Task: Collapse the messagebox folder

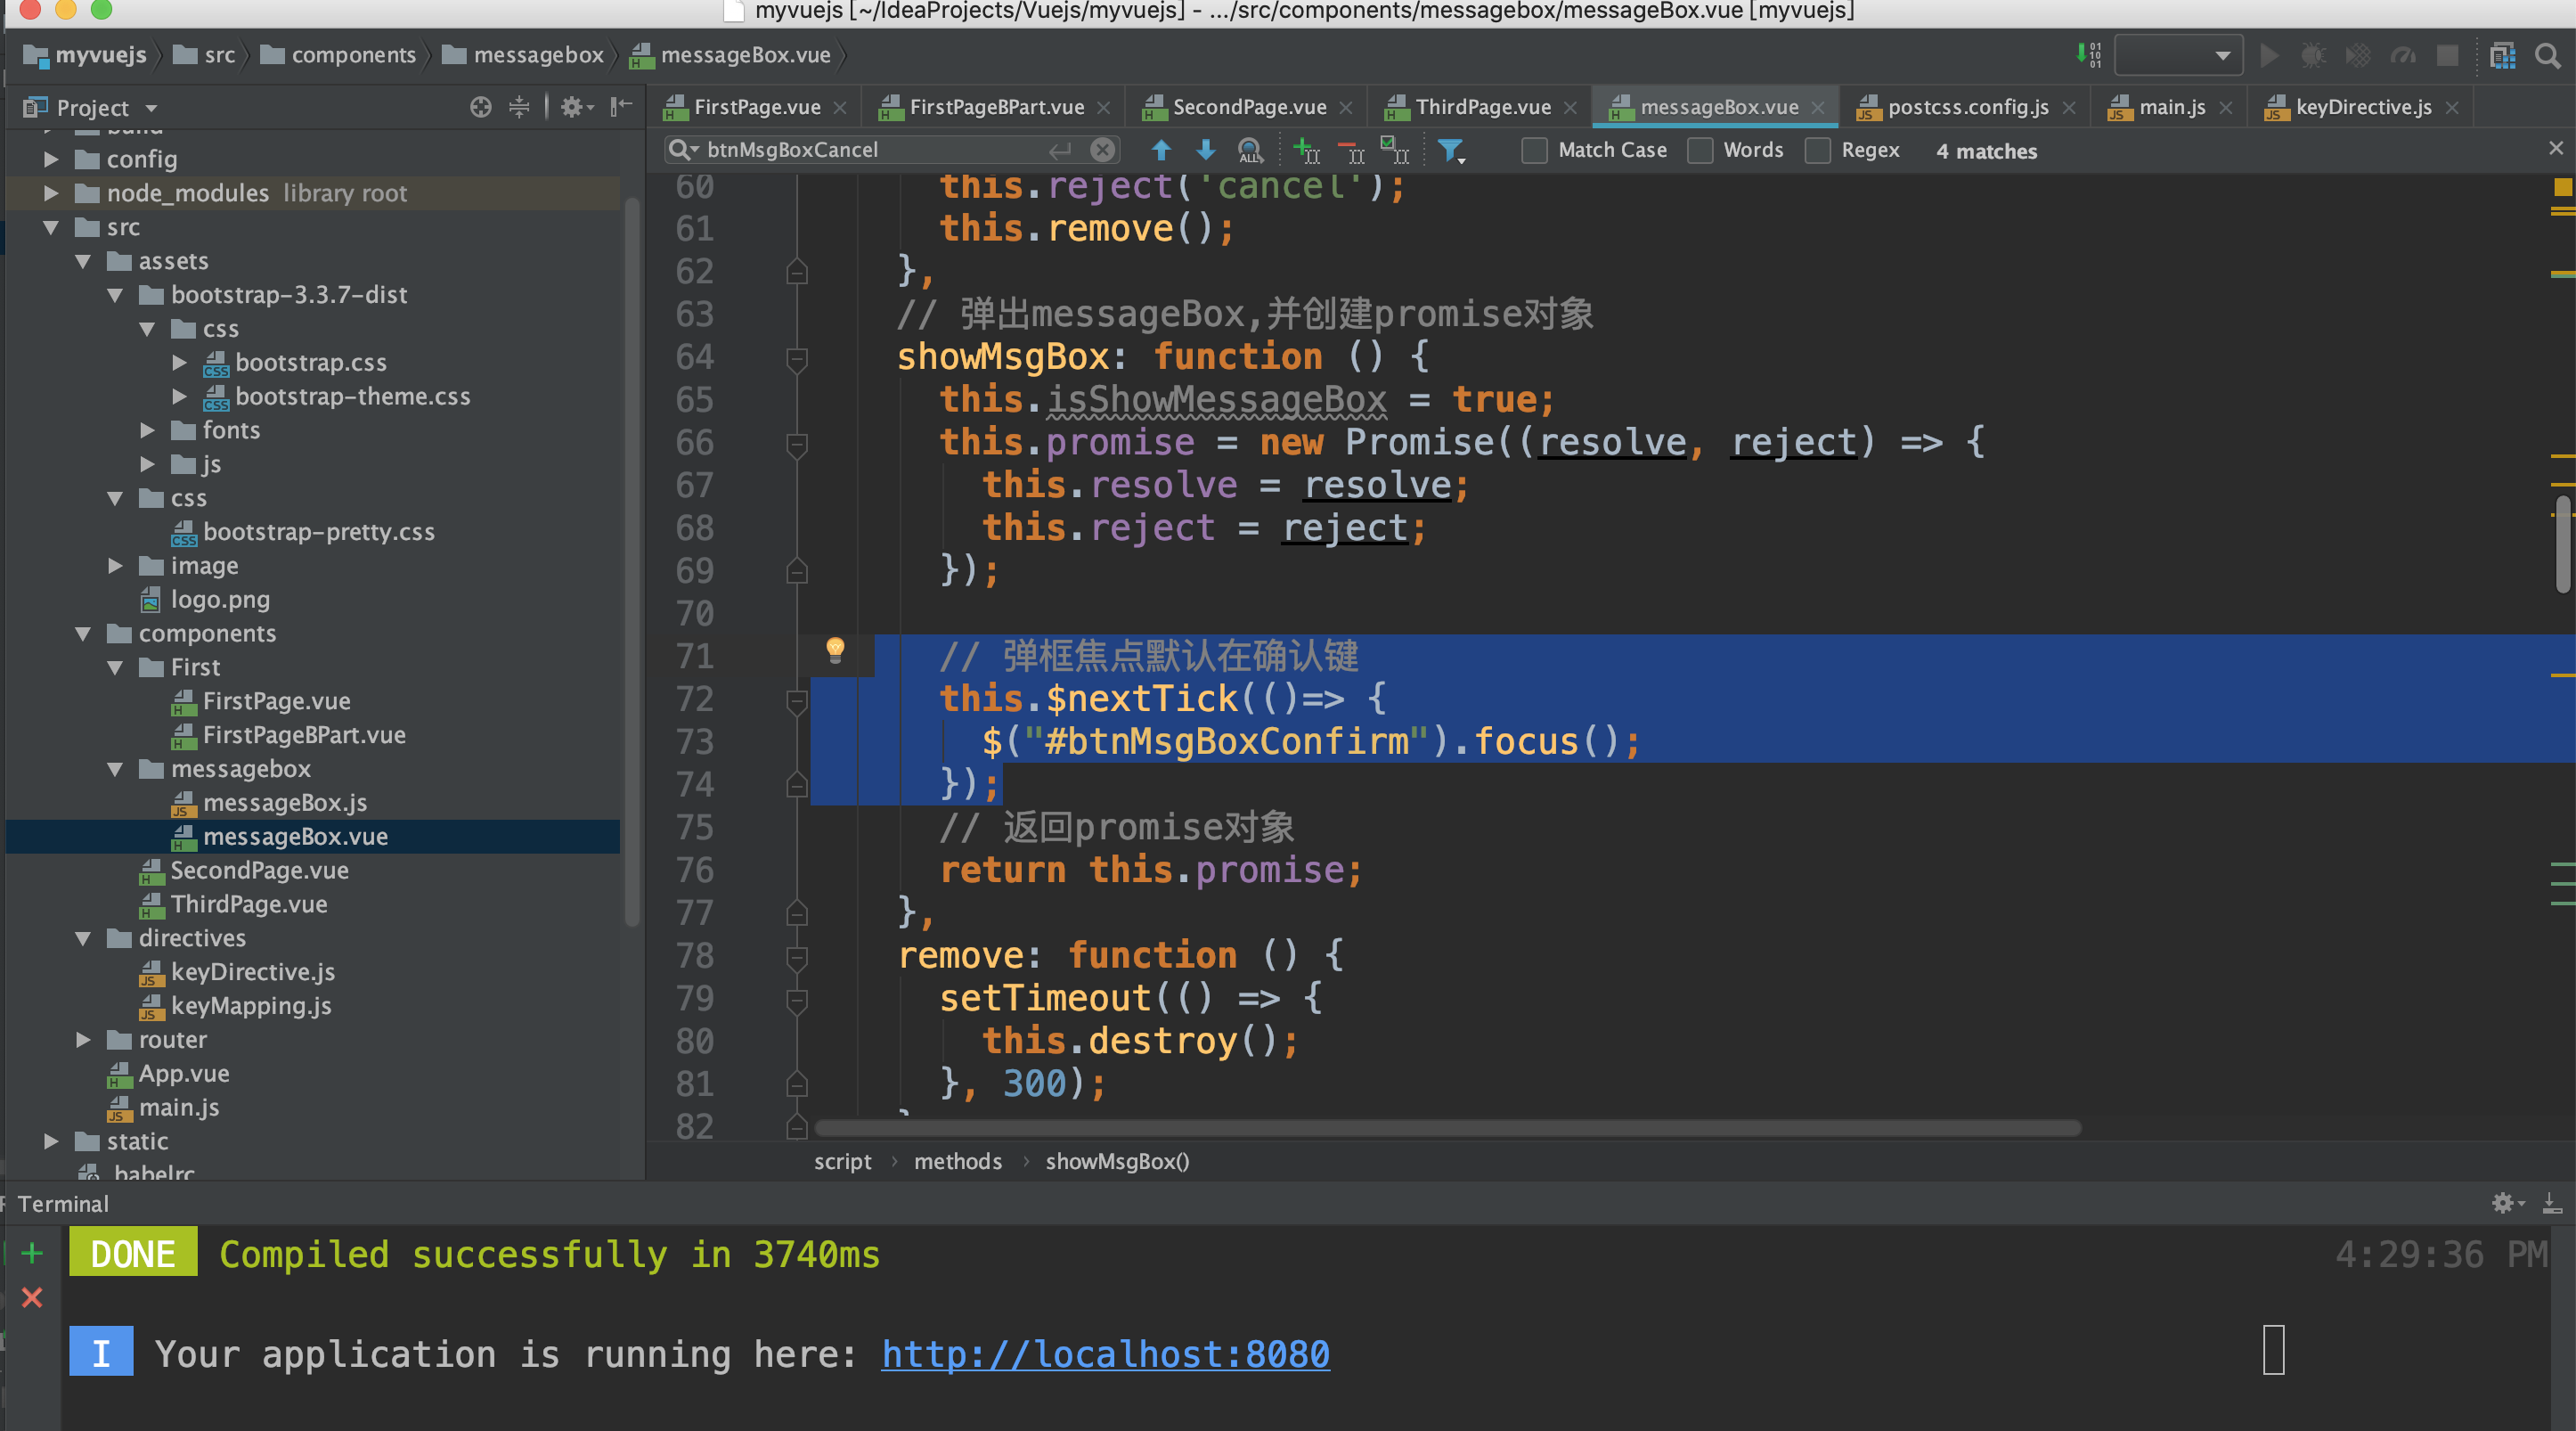Action: pos(115,769)
